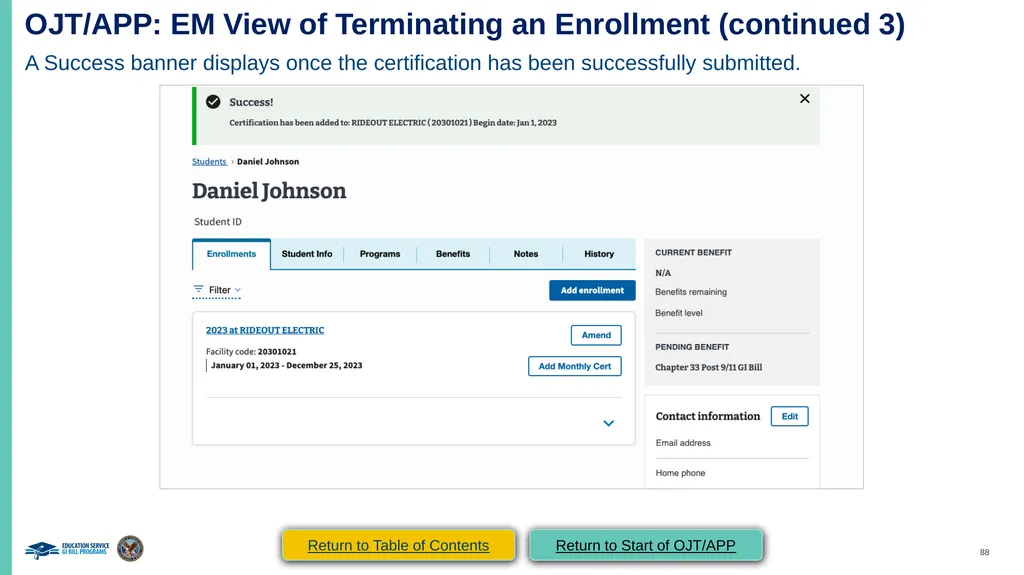
Task: Select the Benefits remaining label
Action: [x=691, y=292]
